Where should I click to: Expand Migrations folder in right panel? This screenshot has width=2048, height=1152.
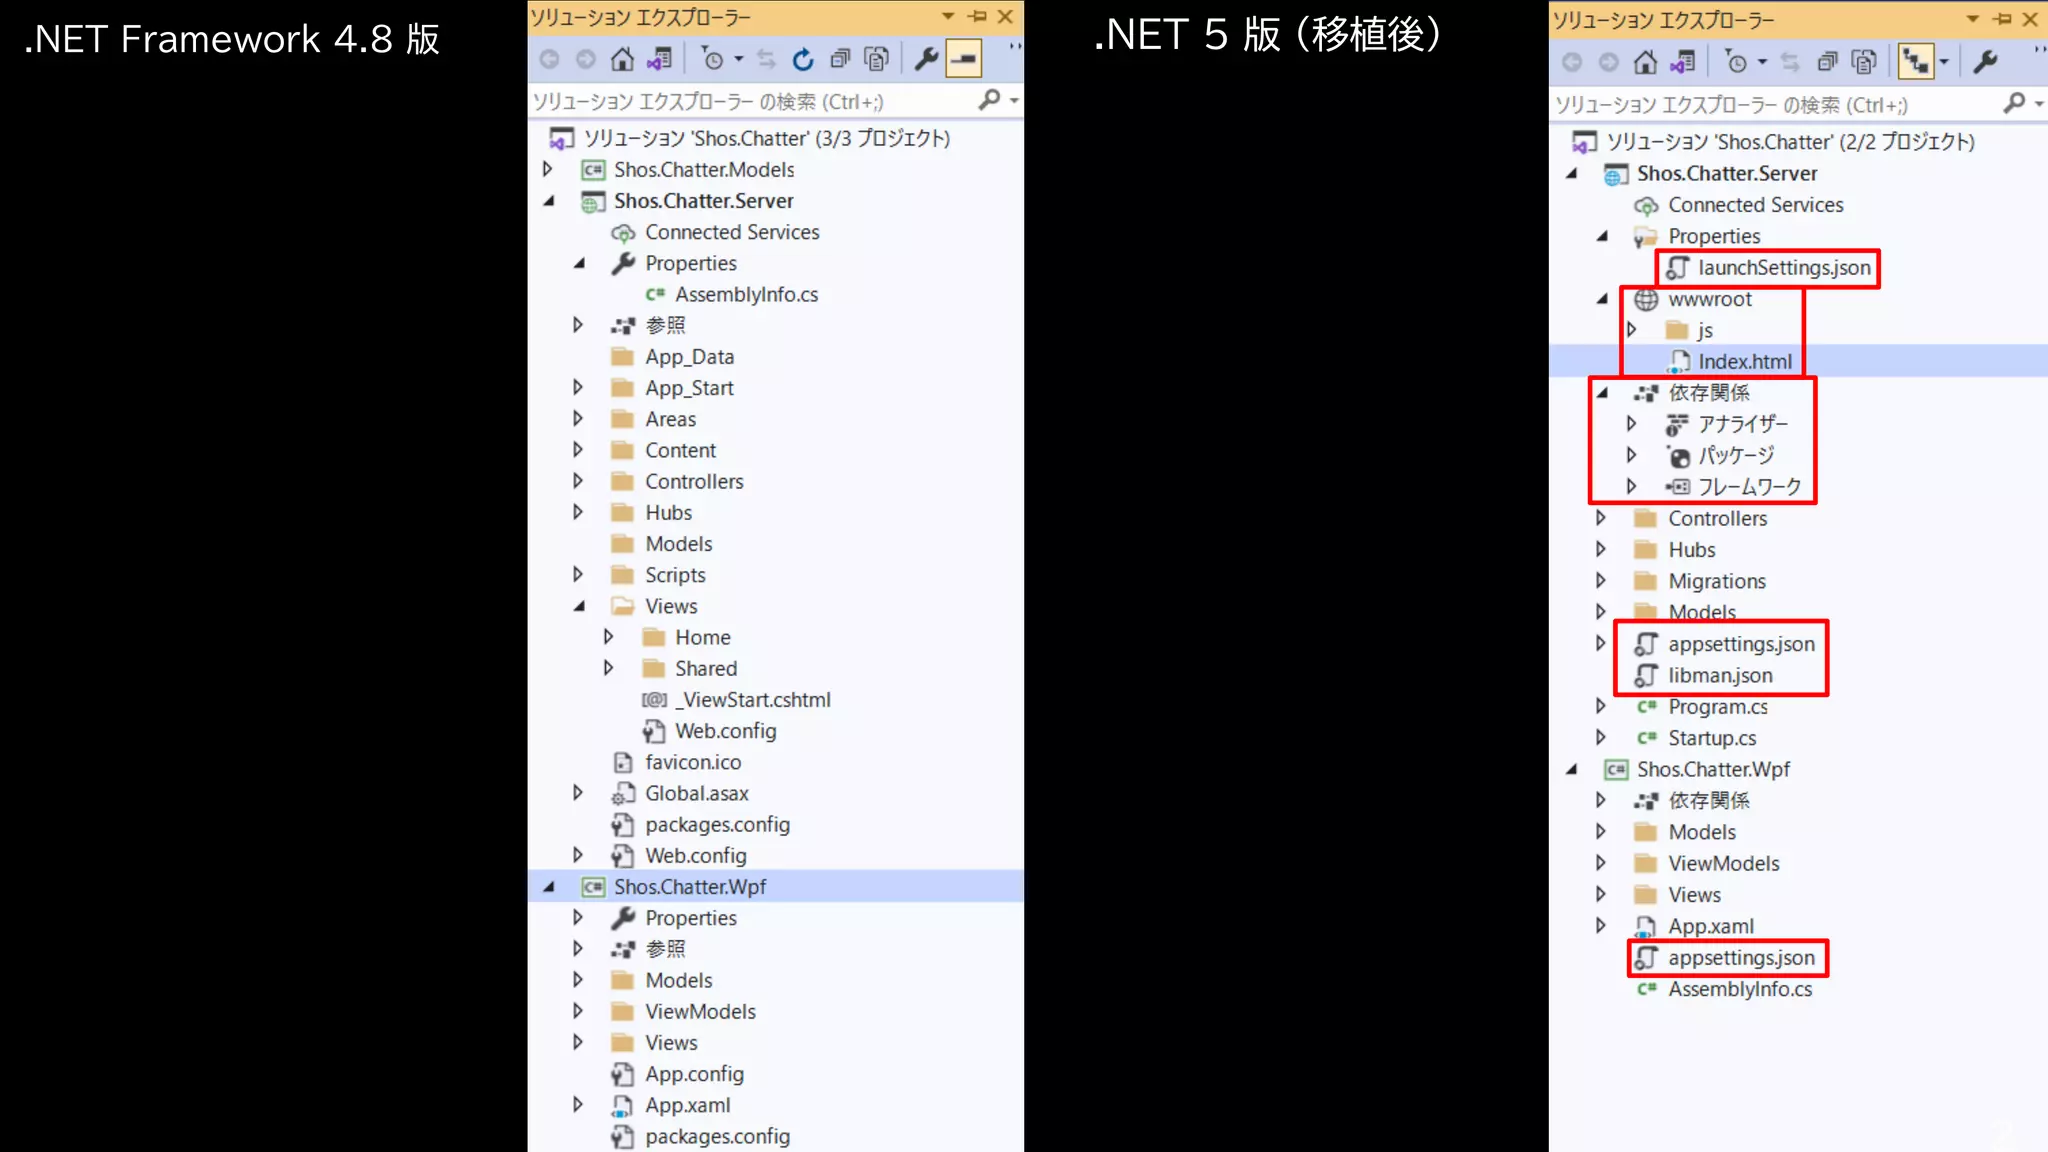tap(1601, 580)
